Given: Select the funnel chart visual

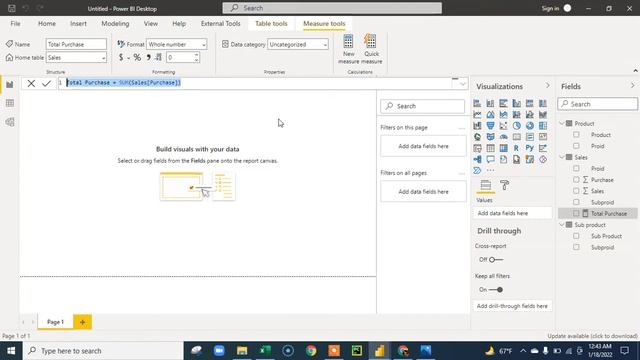Looking at the screenshot, I should (x=490, y=126).
